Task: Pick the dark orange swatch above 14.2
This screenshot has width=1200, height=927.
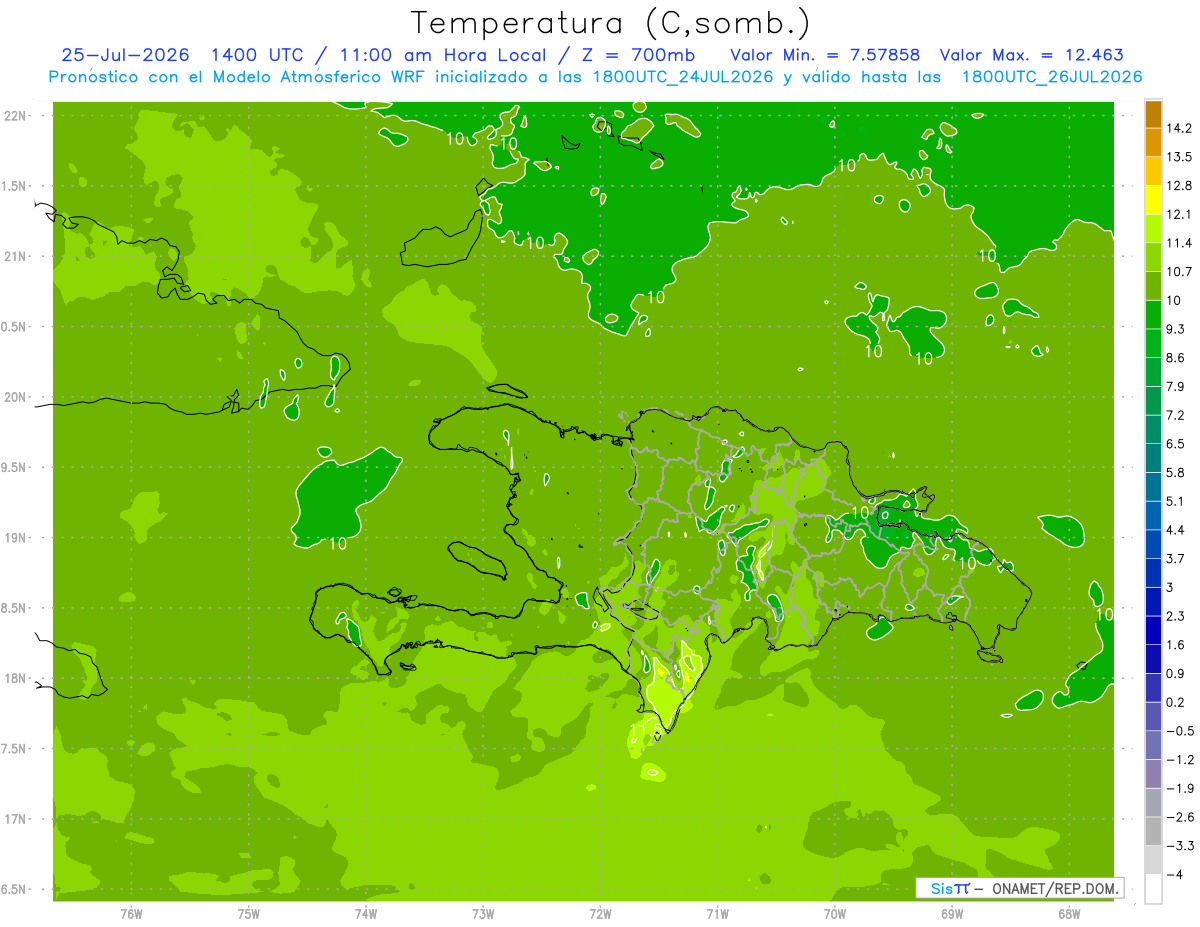Action: pyautogui.click(x=1153, y=115)
